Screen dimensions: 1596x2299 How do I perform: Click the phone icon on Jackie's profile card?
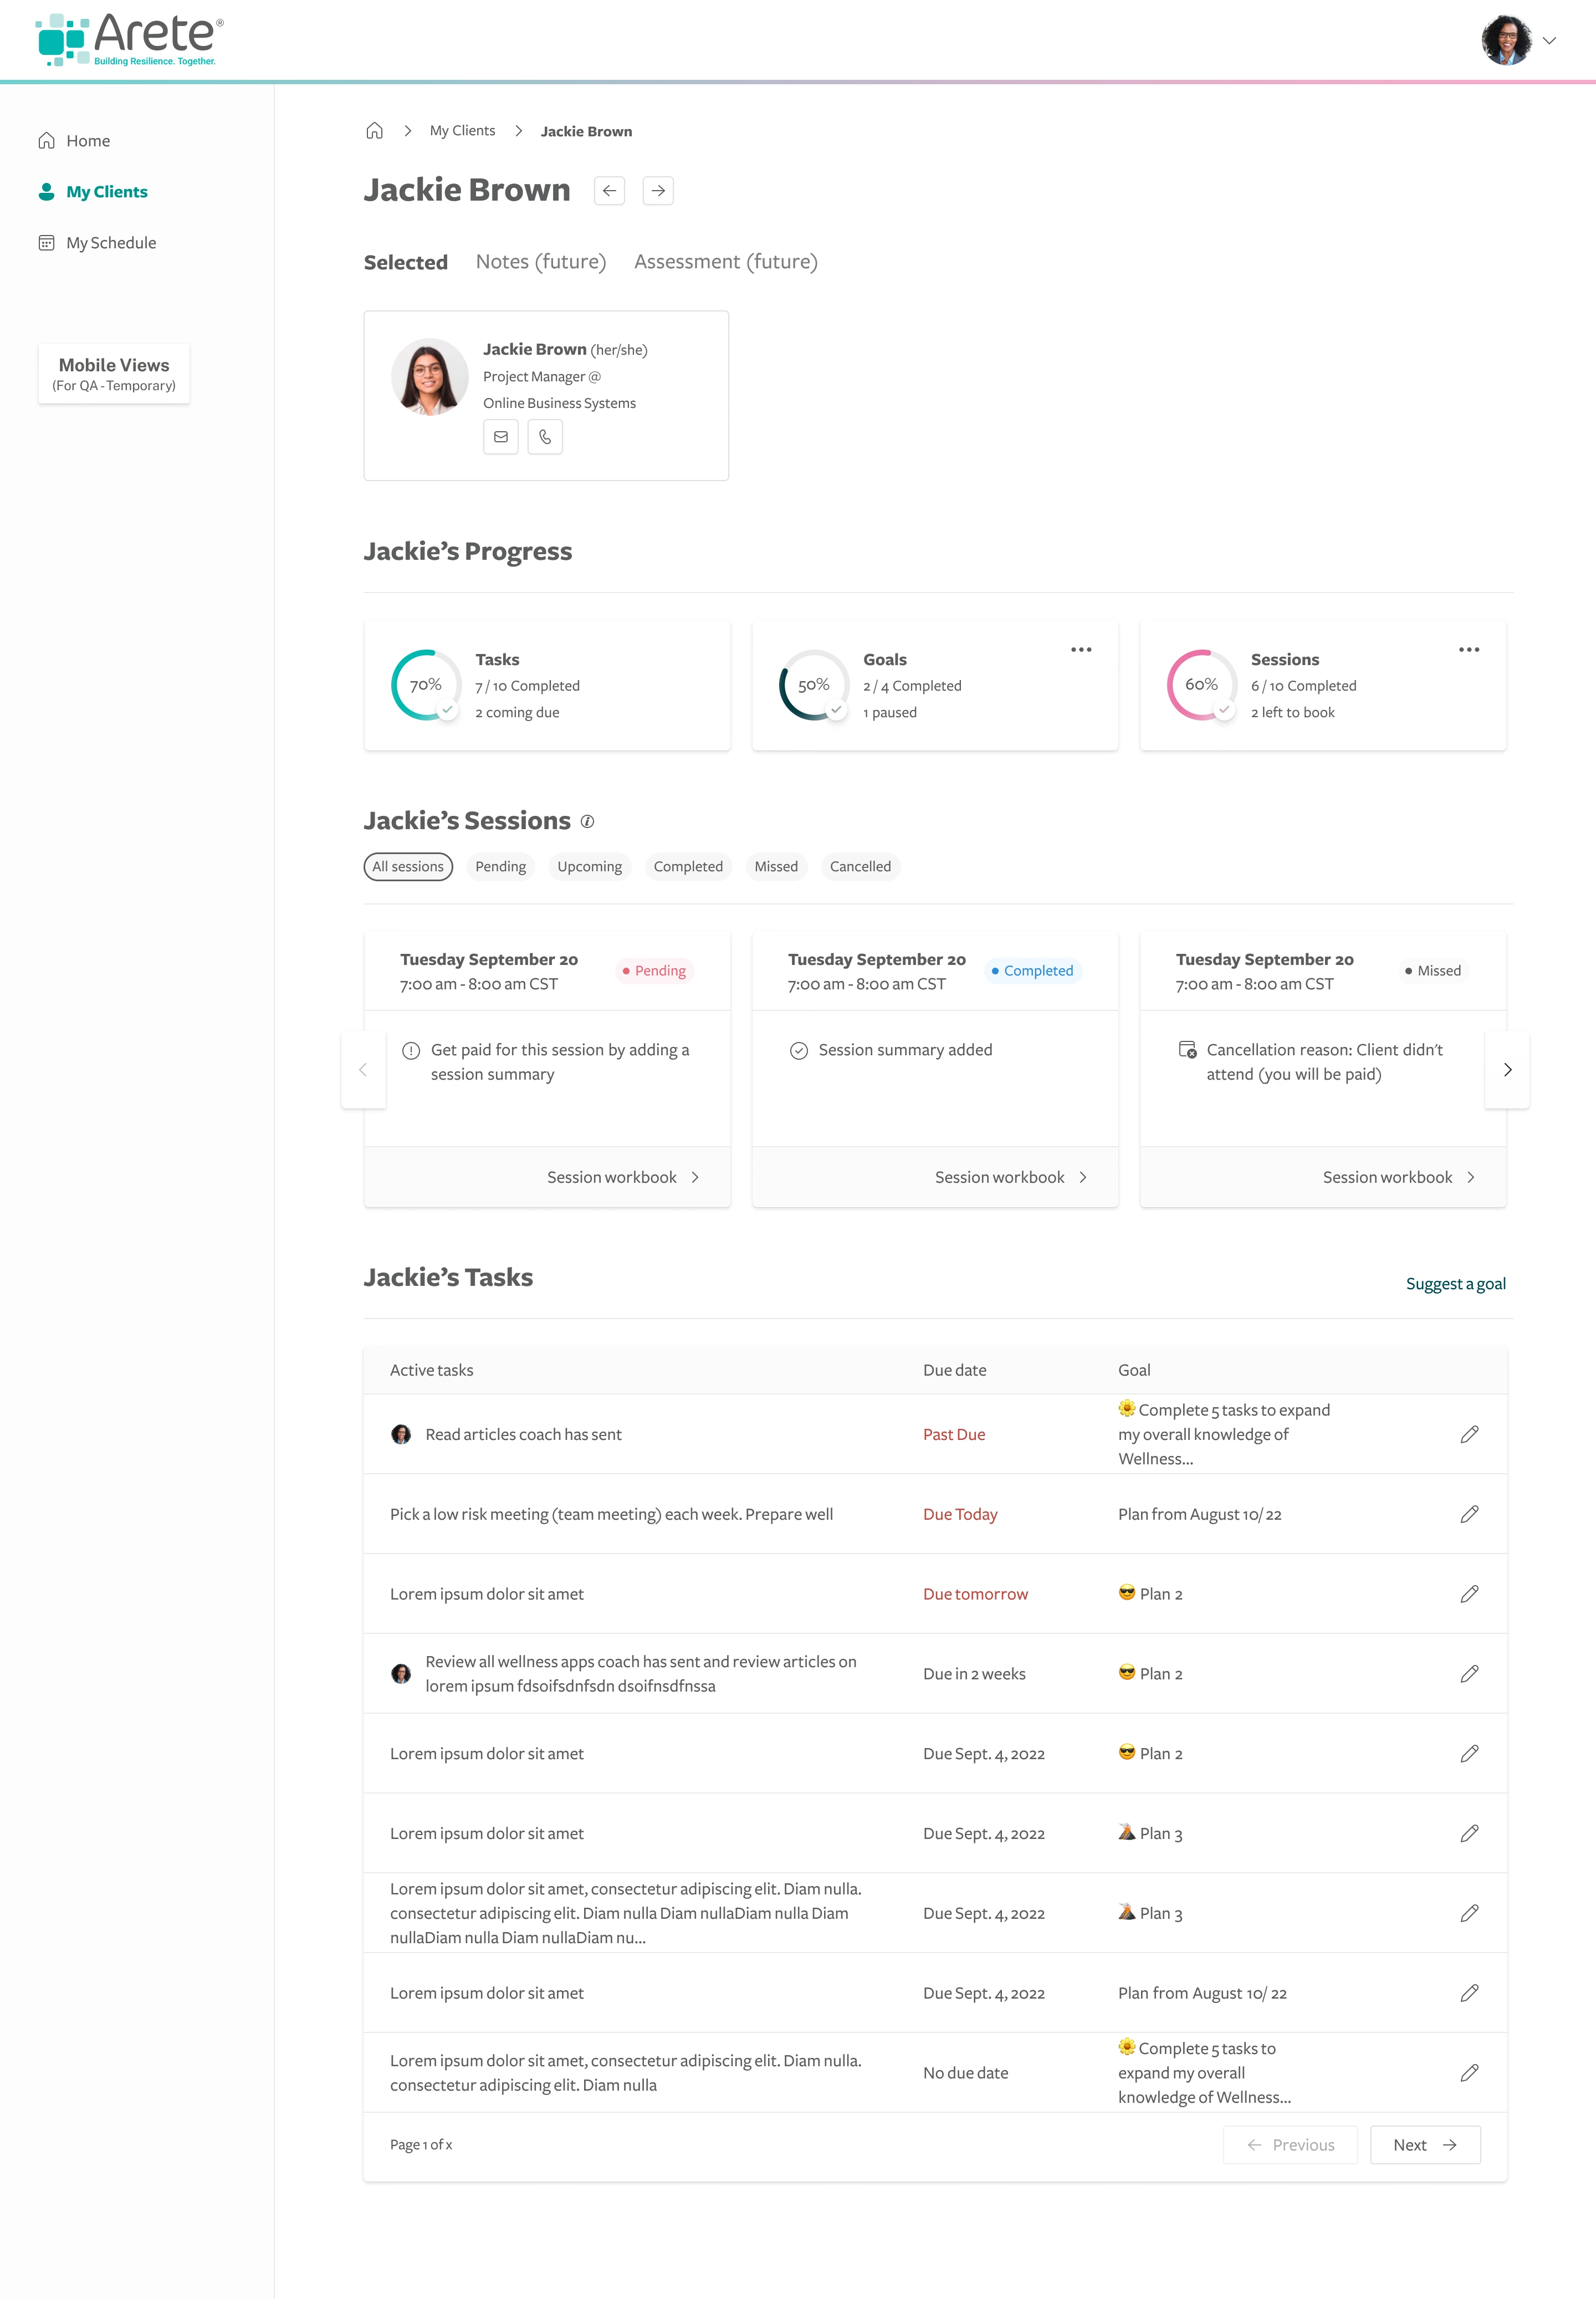[x=545, y=437]
